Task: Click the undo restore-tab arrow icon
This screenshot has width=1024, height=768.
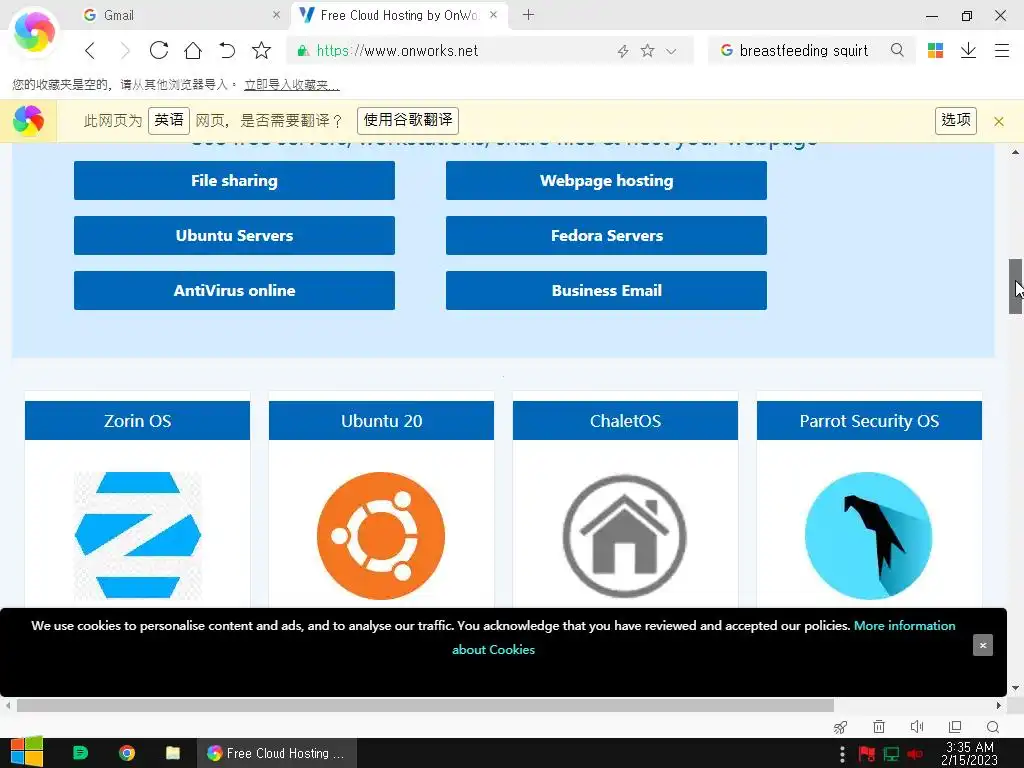Action: tap(227, 50)
